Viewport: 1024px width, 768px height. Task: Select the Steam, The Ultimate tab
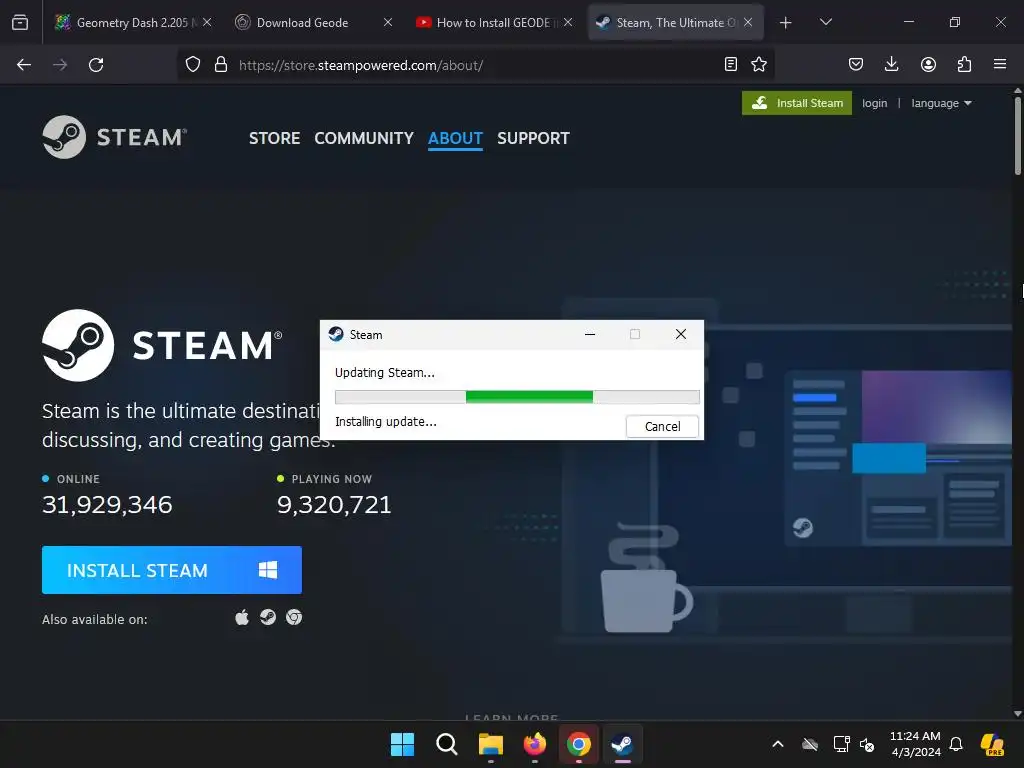[x=675, y=22]
